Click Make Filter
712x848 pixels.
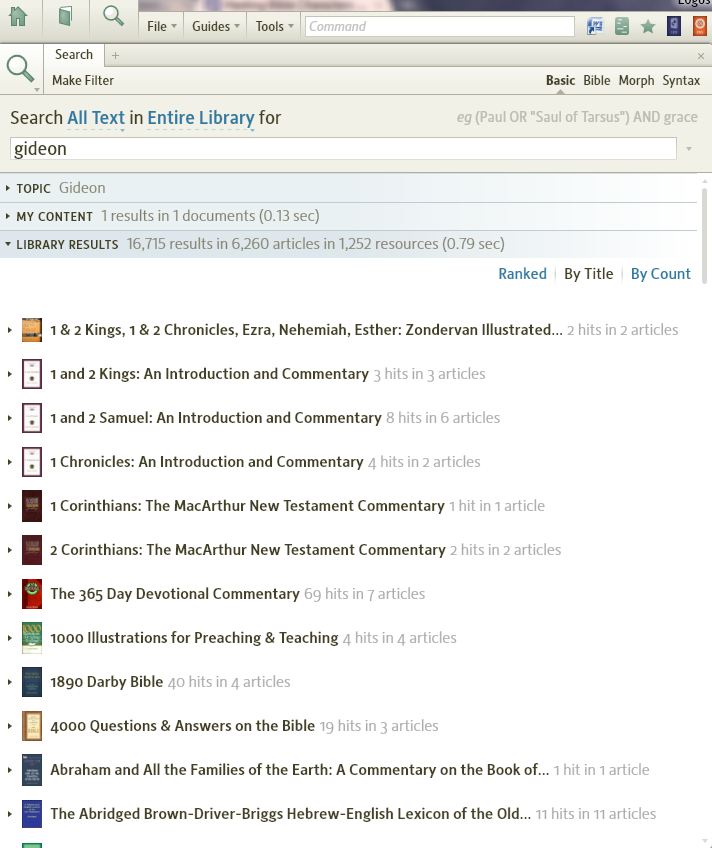tap(83, 81)
